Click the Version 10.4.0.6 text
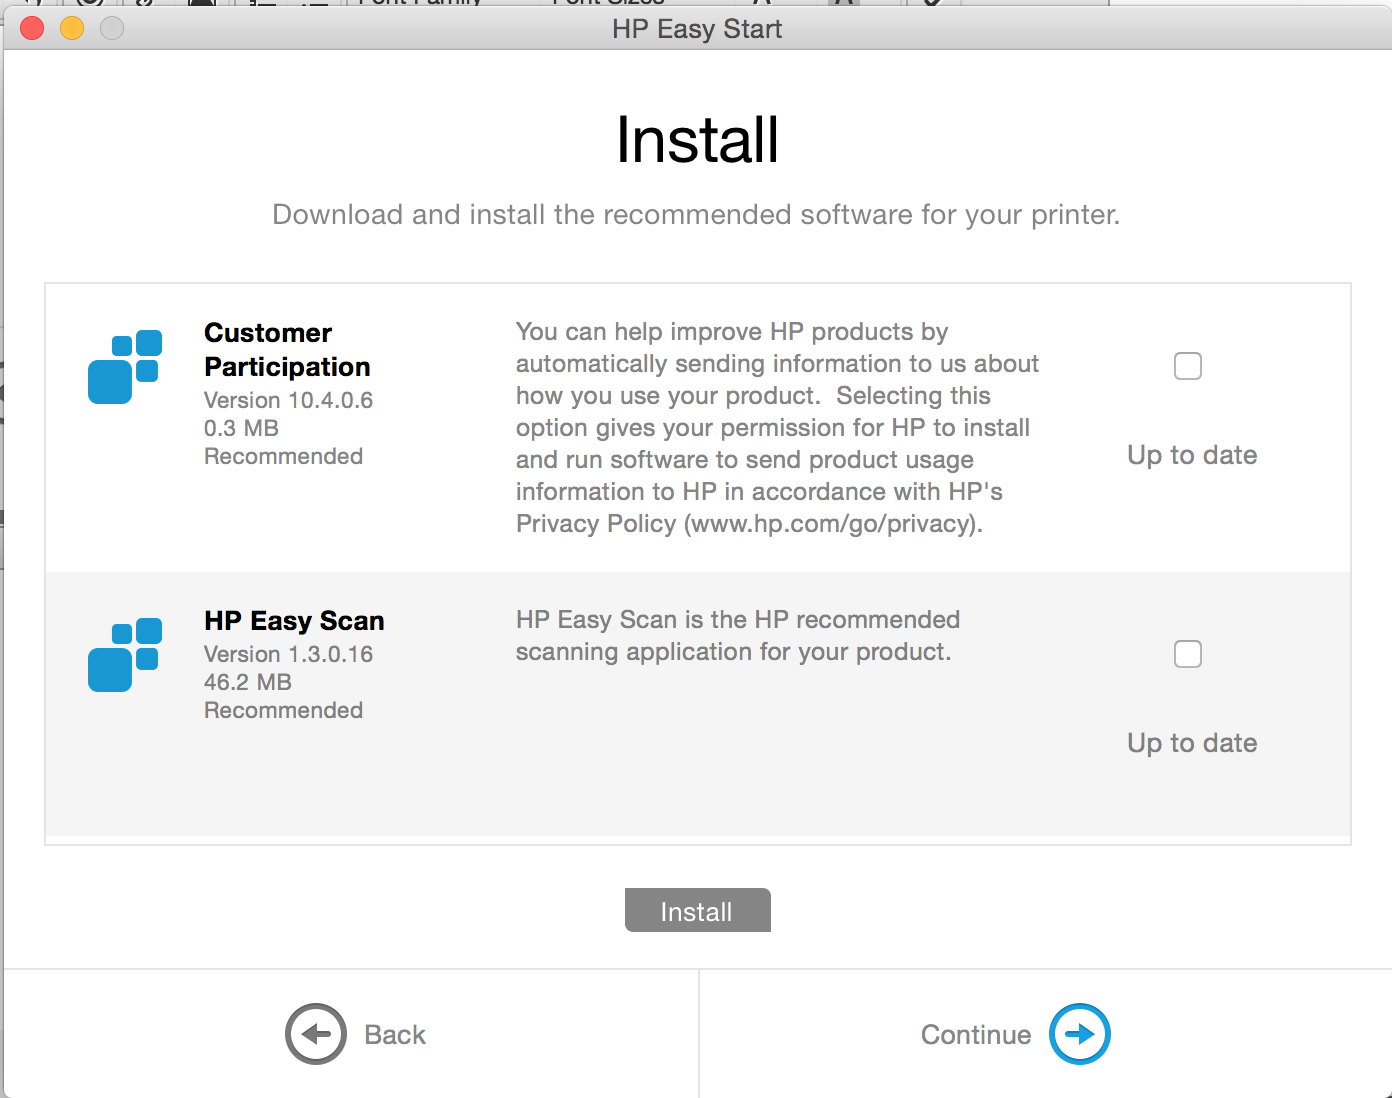Viewport: 1392px width, 1098px height. (x=288, y=400)
